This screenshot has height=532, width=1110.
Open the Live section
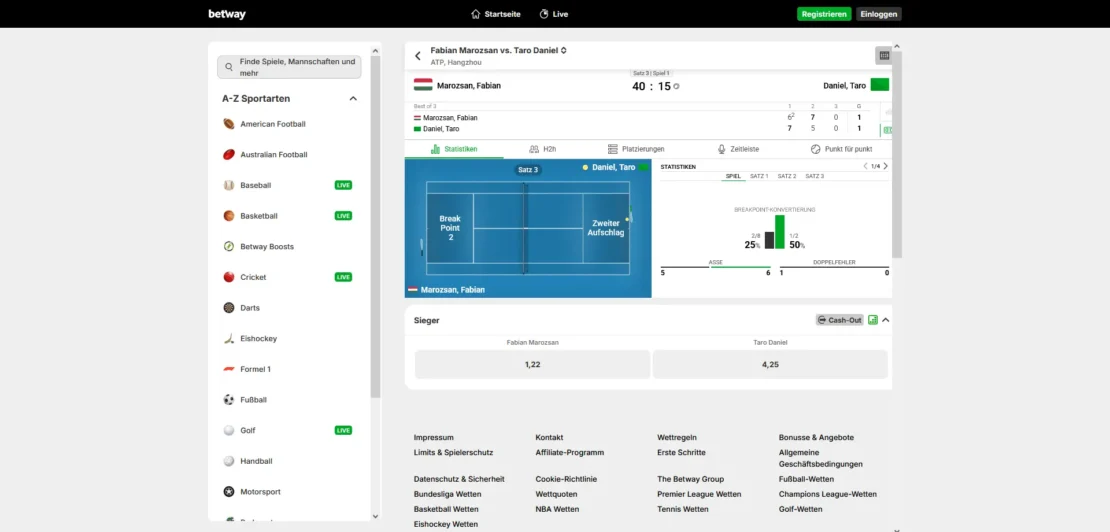click(554, 14)
